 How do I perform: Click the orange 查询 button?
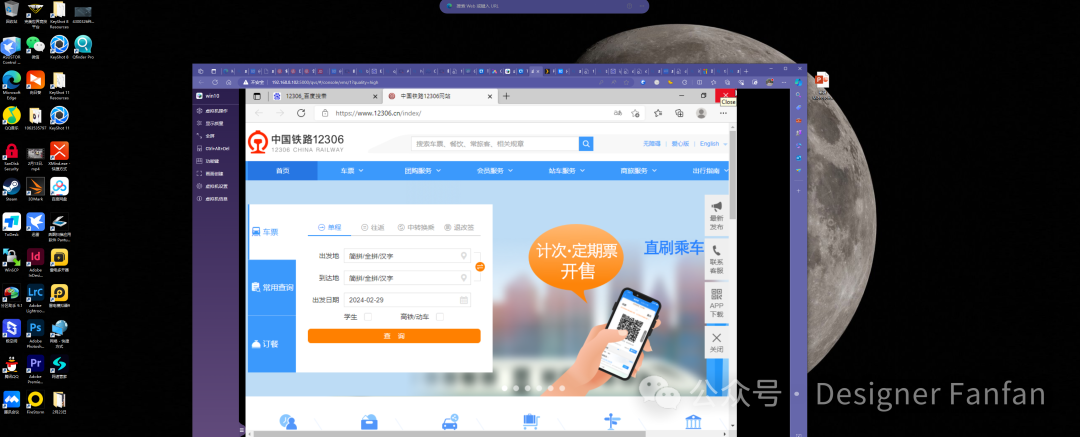[x=394, y=336]
